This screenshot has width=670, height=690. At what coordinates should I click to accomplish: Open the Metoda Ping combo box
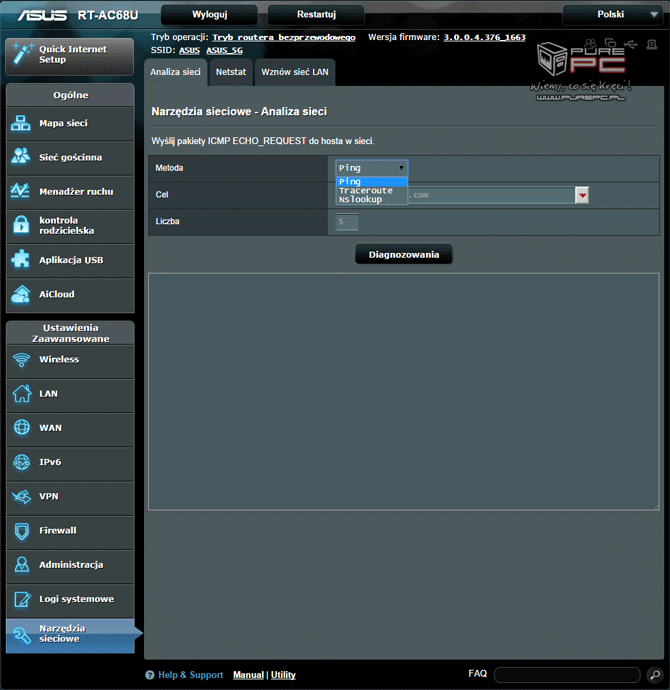tap(372, 168)
